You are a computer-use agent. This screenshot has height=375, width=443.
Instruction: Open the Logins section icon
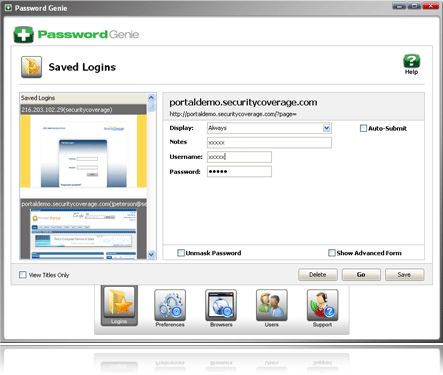coord(119,305)
